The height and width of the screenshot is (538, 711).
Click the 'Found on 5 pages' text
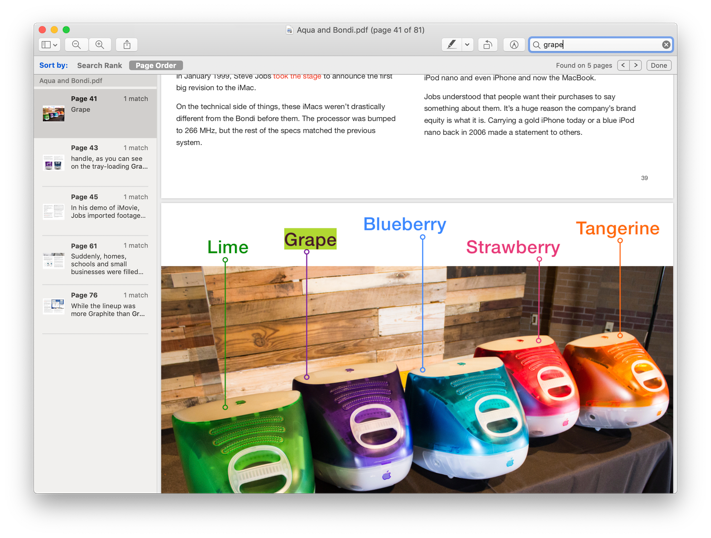coord(584,65)
